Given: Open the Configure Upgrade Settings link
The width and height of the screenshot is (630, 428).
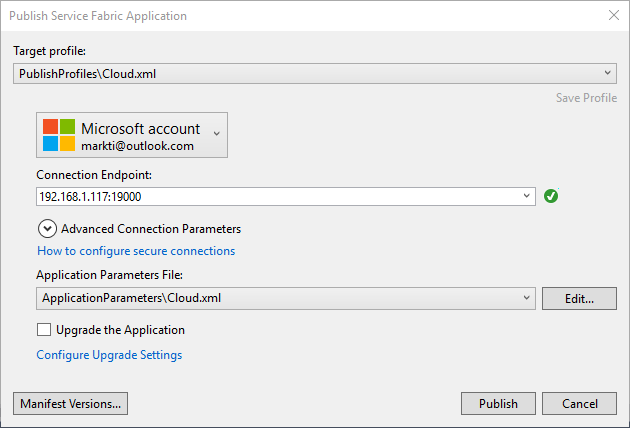Looking at the screenshot, I should point(109,355).
